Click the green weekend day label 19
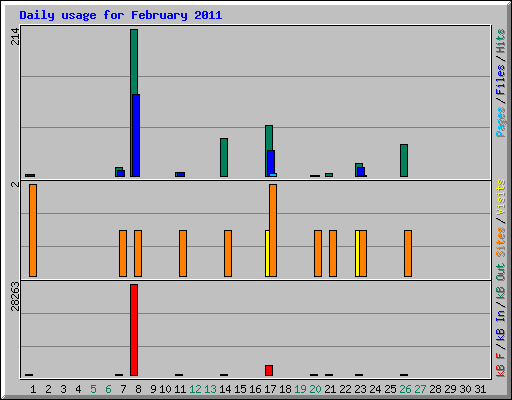This screenshot has height=400, width=512. click(300, 389)
